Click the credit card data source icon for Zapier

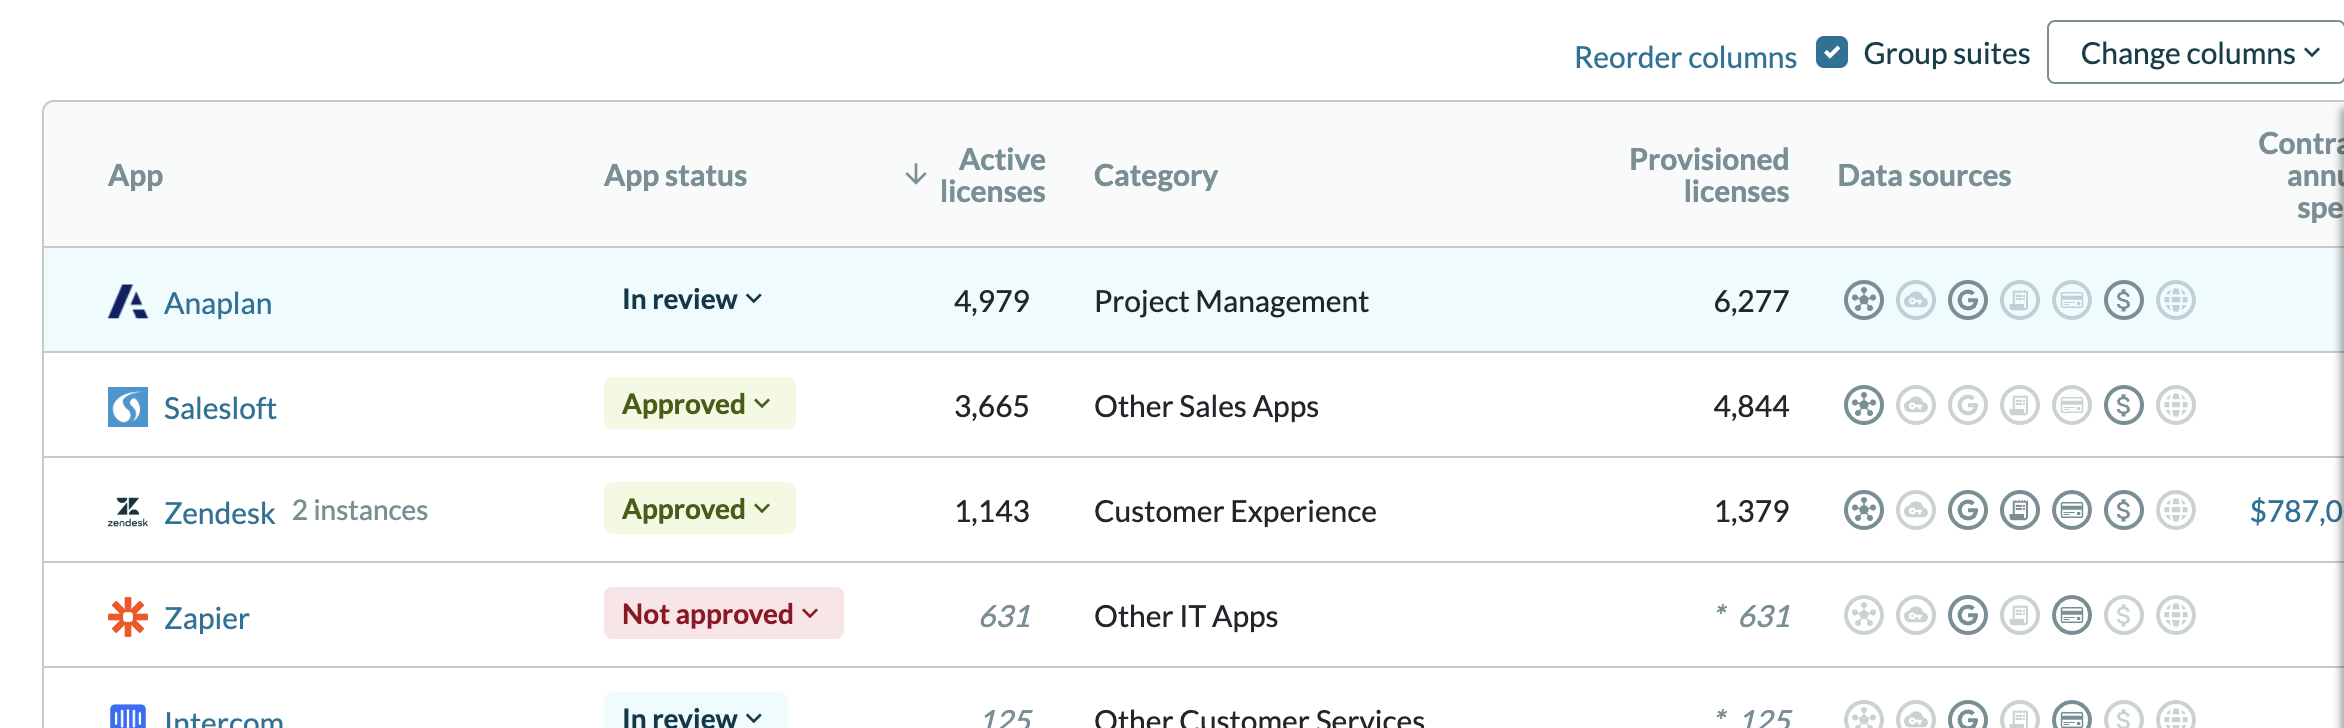click(2071, 616)
